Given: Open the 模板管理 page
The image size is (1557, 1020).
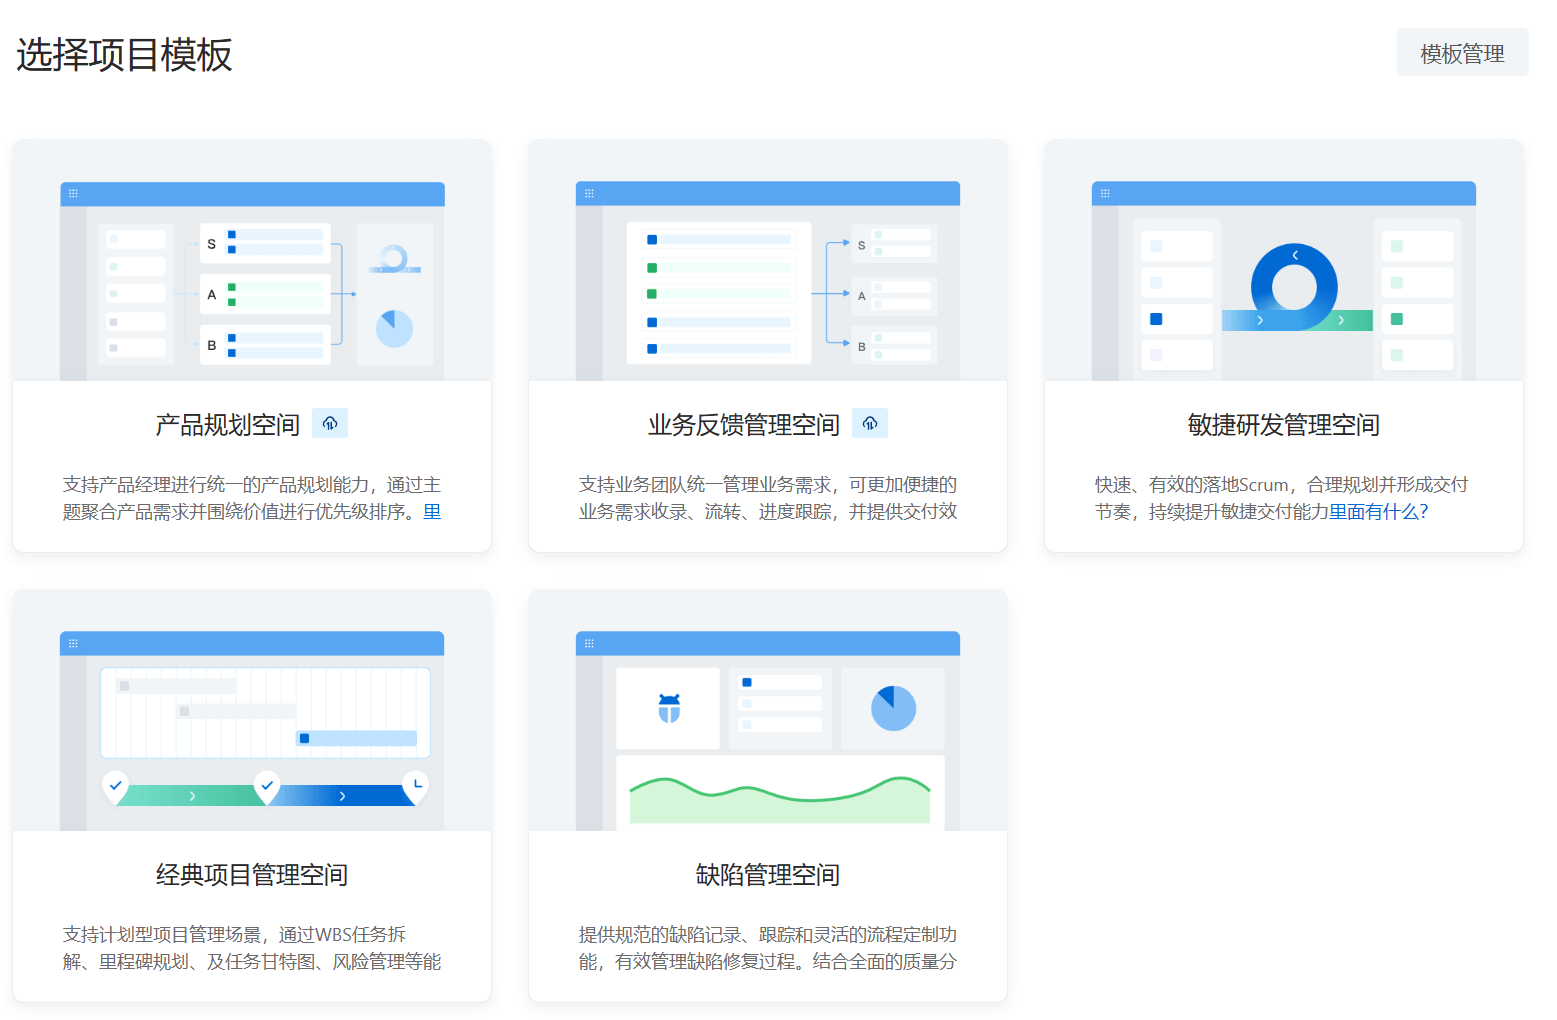Looking at the screenshot, I should click(1462, 52).
